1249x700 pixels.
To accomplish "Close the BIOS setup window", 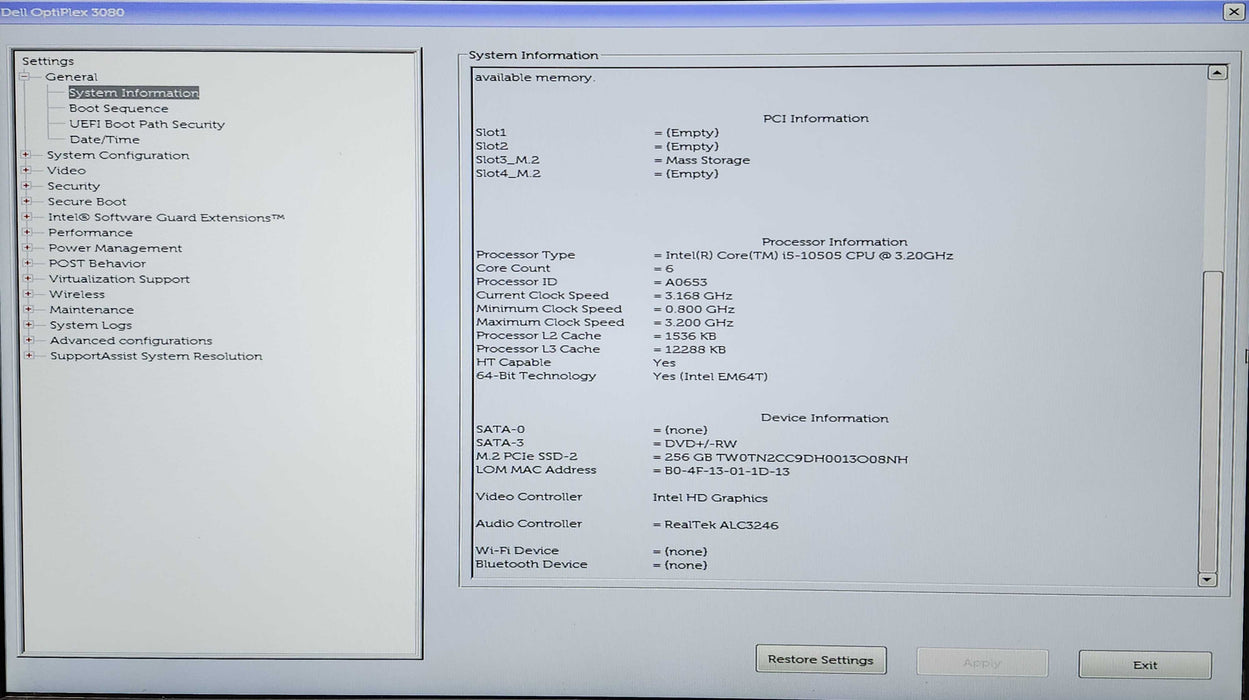I will (x=1233, y=11).
